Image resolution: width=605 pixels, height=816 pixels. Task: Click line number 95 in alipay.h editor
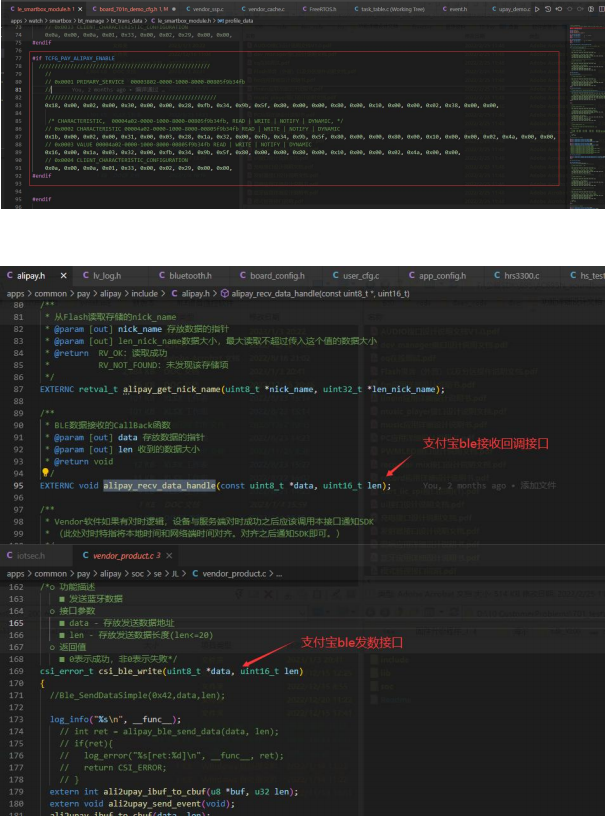point(18,486)
